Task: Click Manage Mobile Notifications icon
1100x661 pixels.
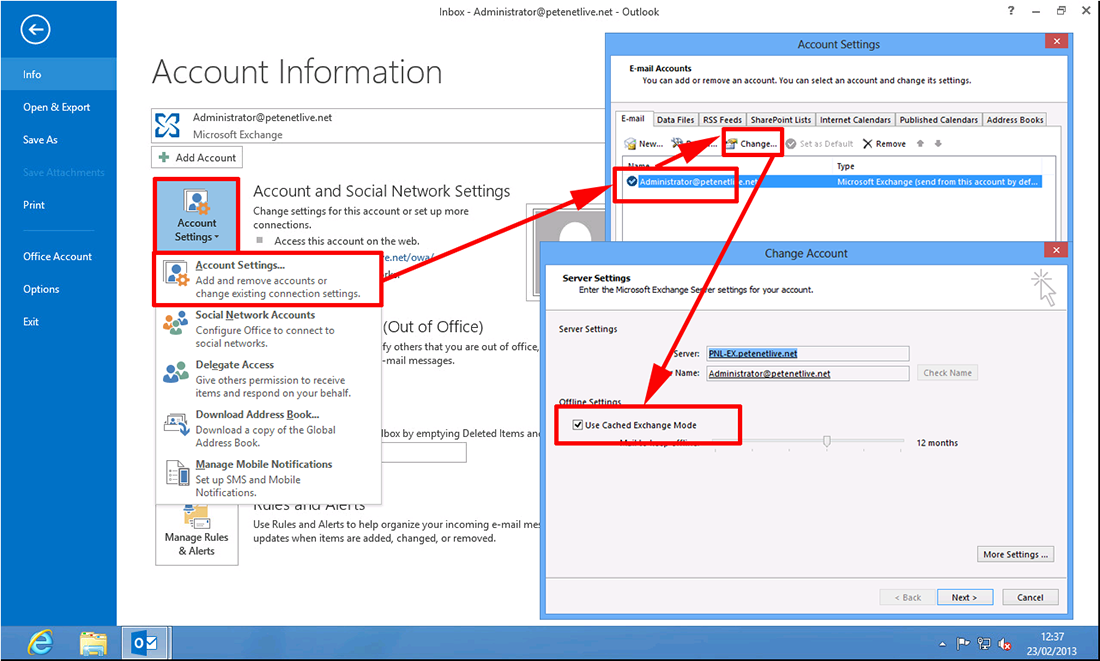Action: (x=177, y=473)
